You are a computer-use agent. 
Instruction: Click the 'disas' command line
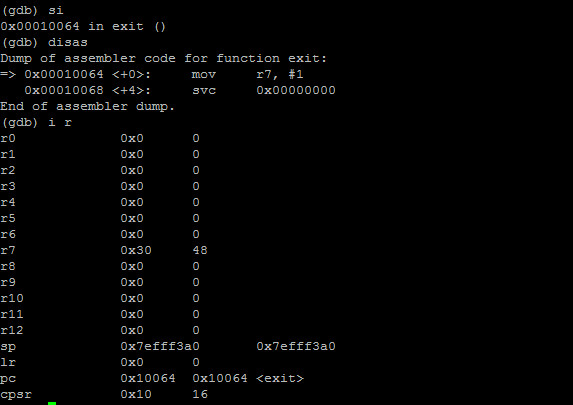[44, 42]
